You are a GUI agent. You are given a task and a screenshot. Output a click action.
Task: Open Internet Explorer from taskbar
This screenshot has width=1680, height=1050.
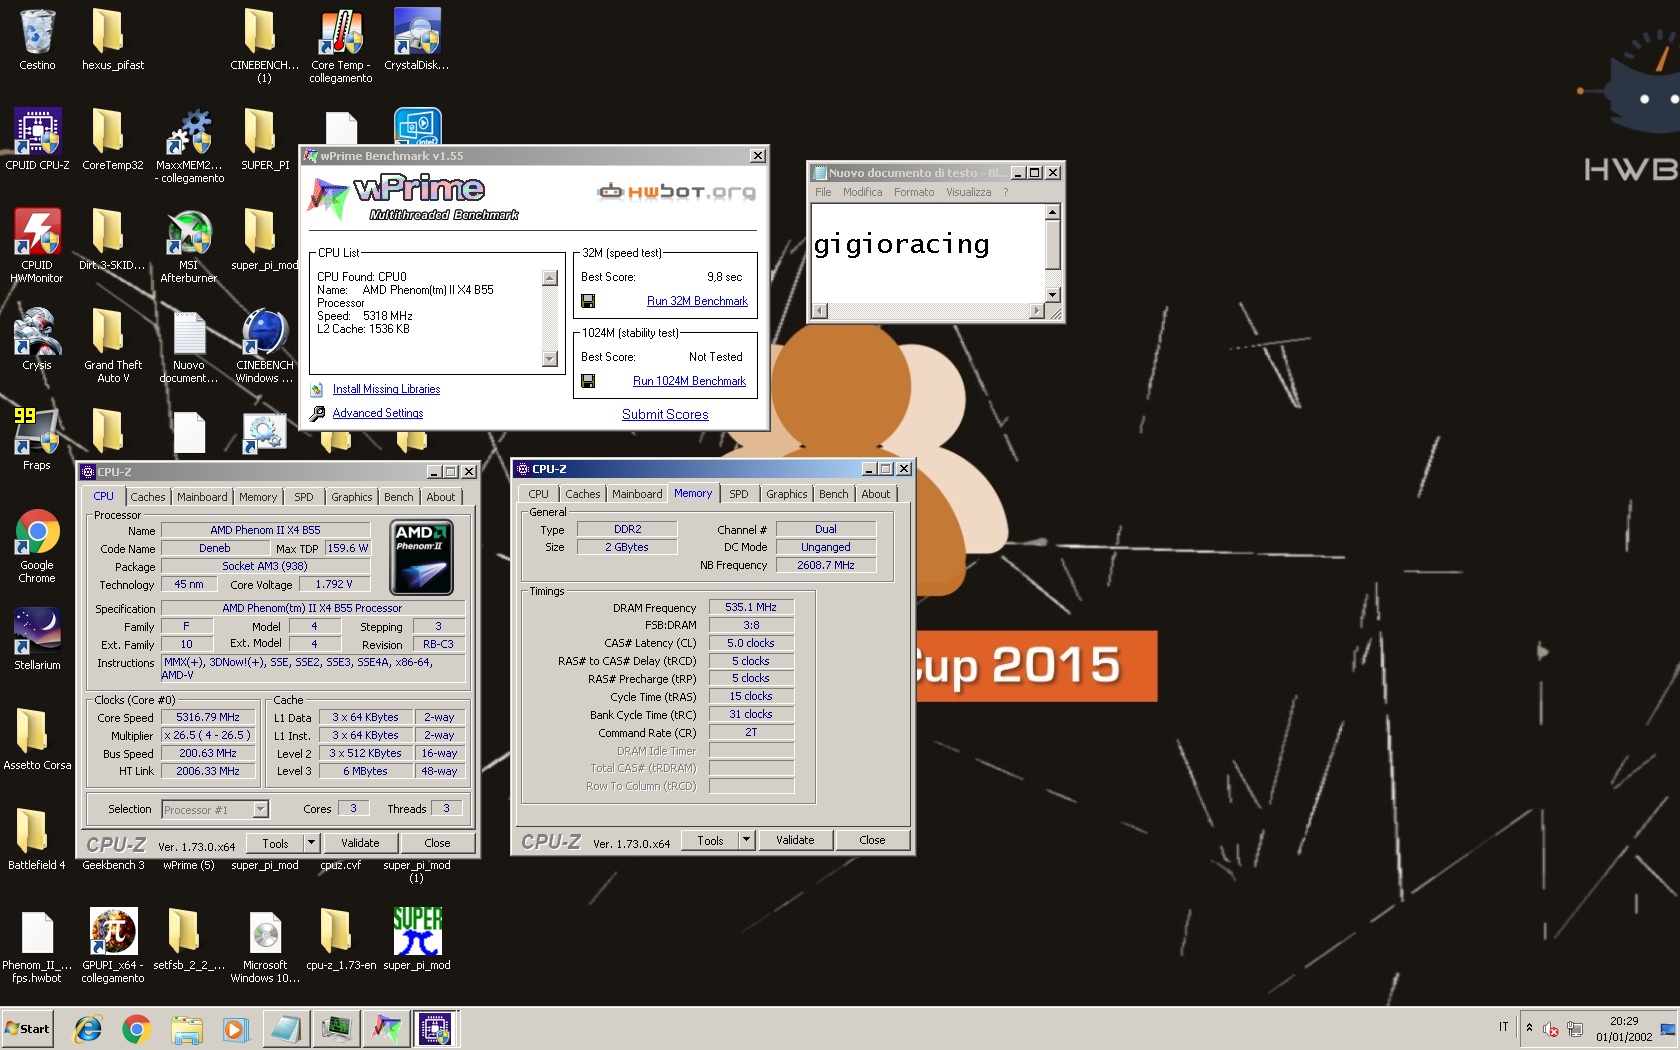[x=88, y=1028]
